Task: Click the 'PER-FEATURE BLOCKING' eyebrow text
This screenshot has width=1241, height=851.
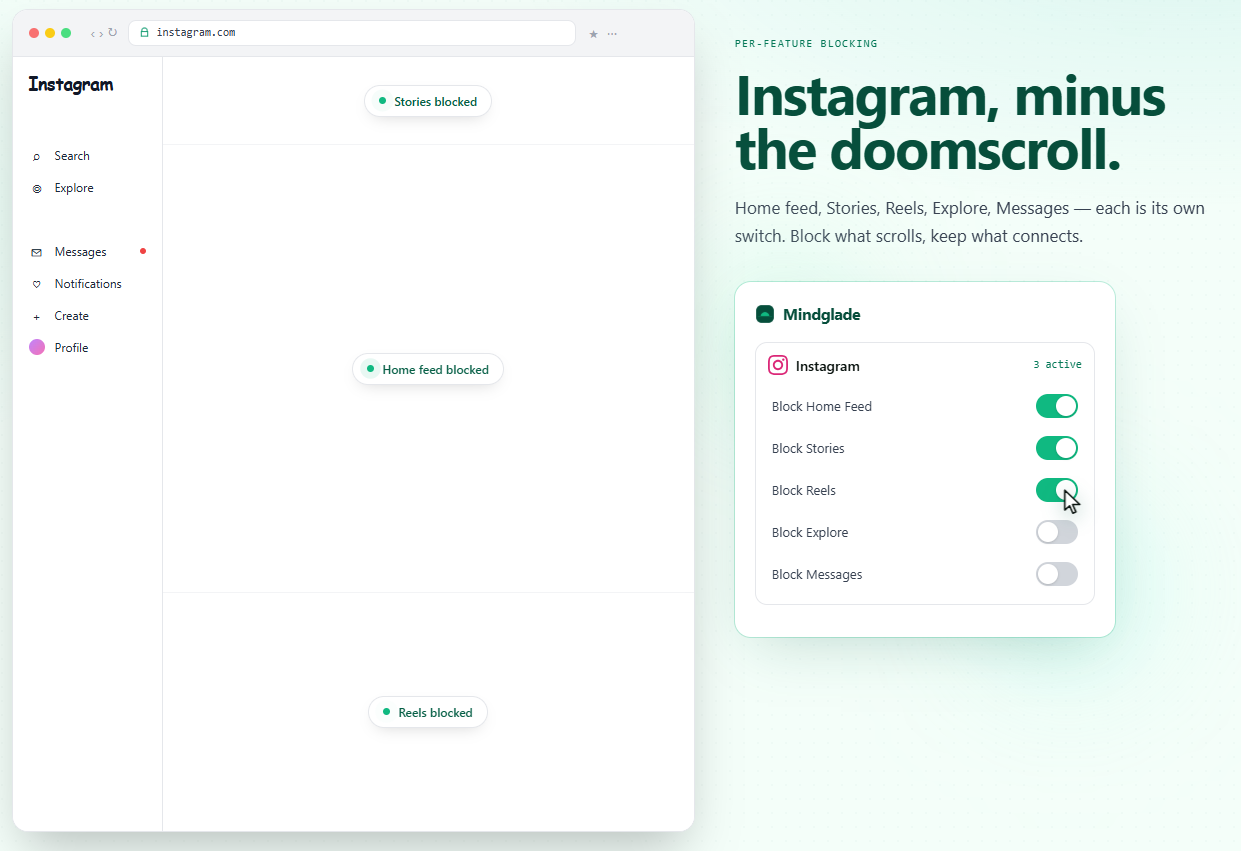Action: coord(806,44)
